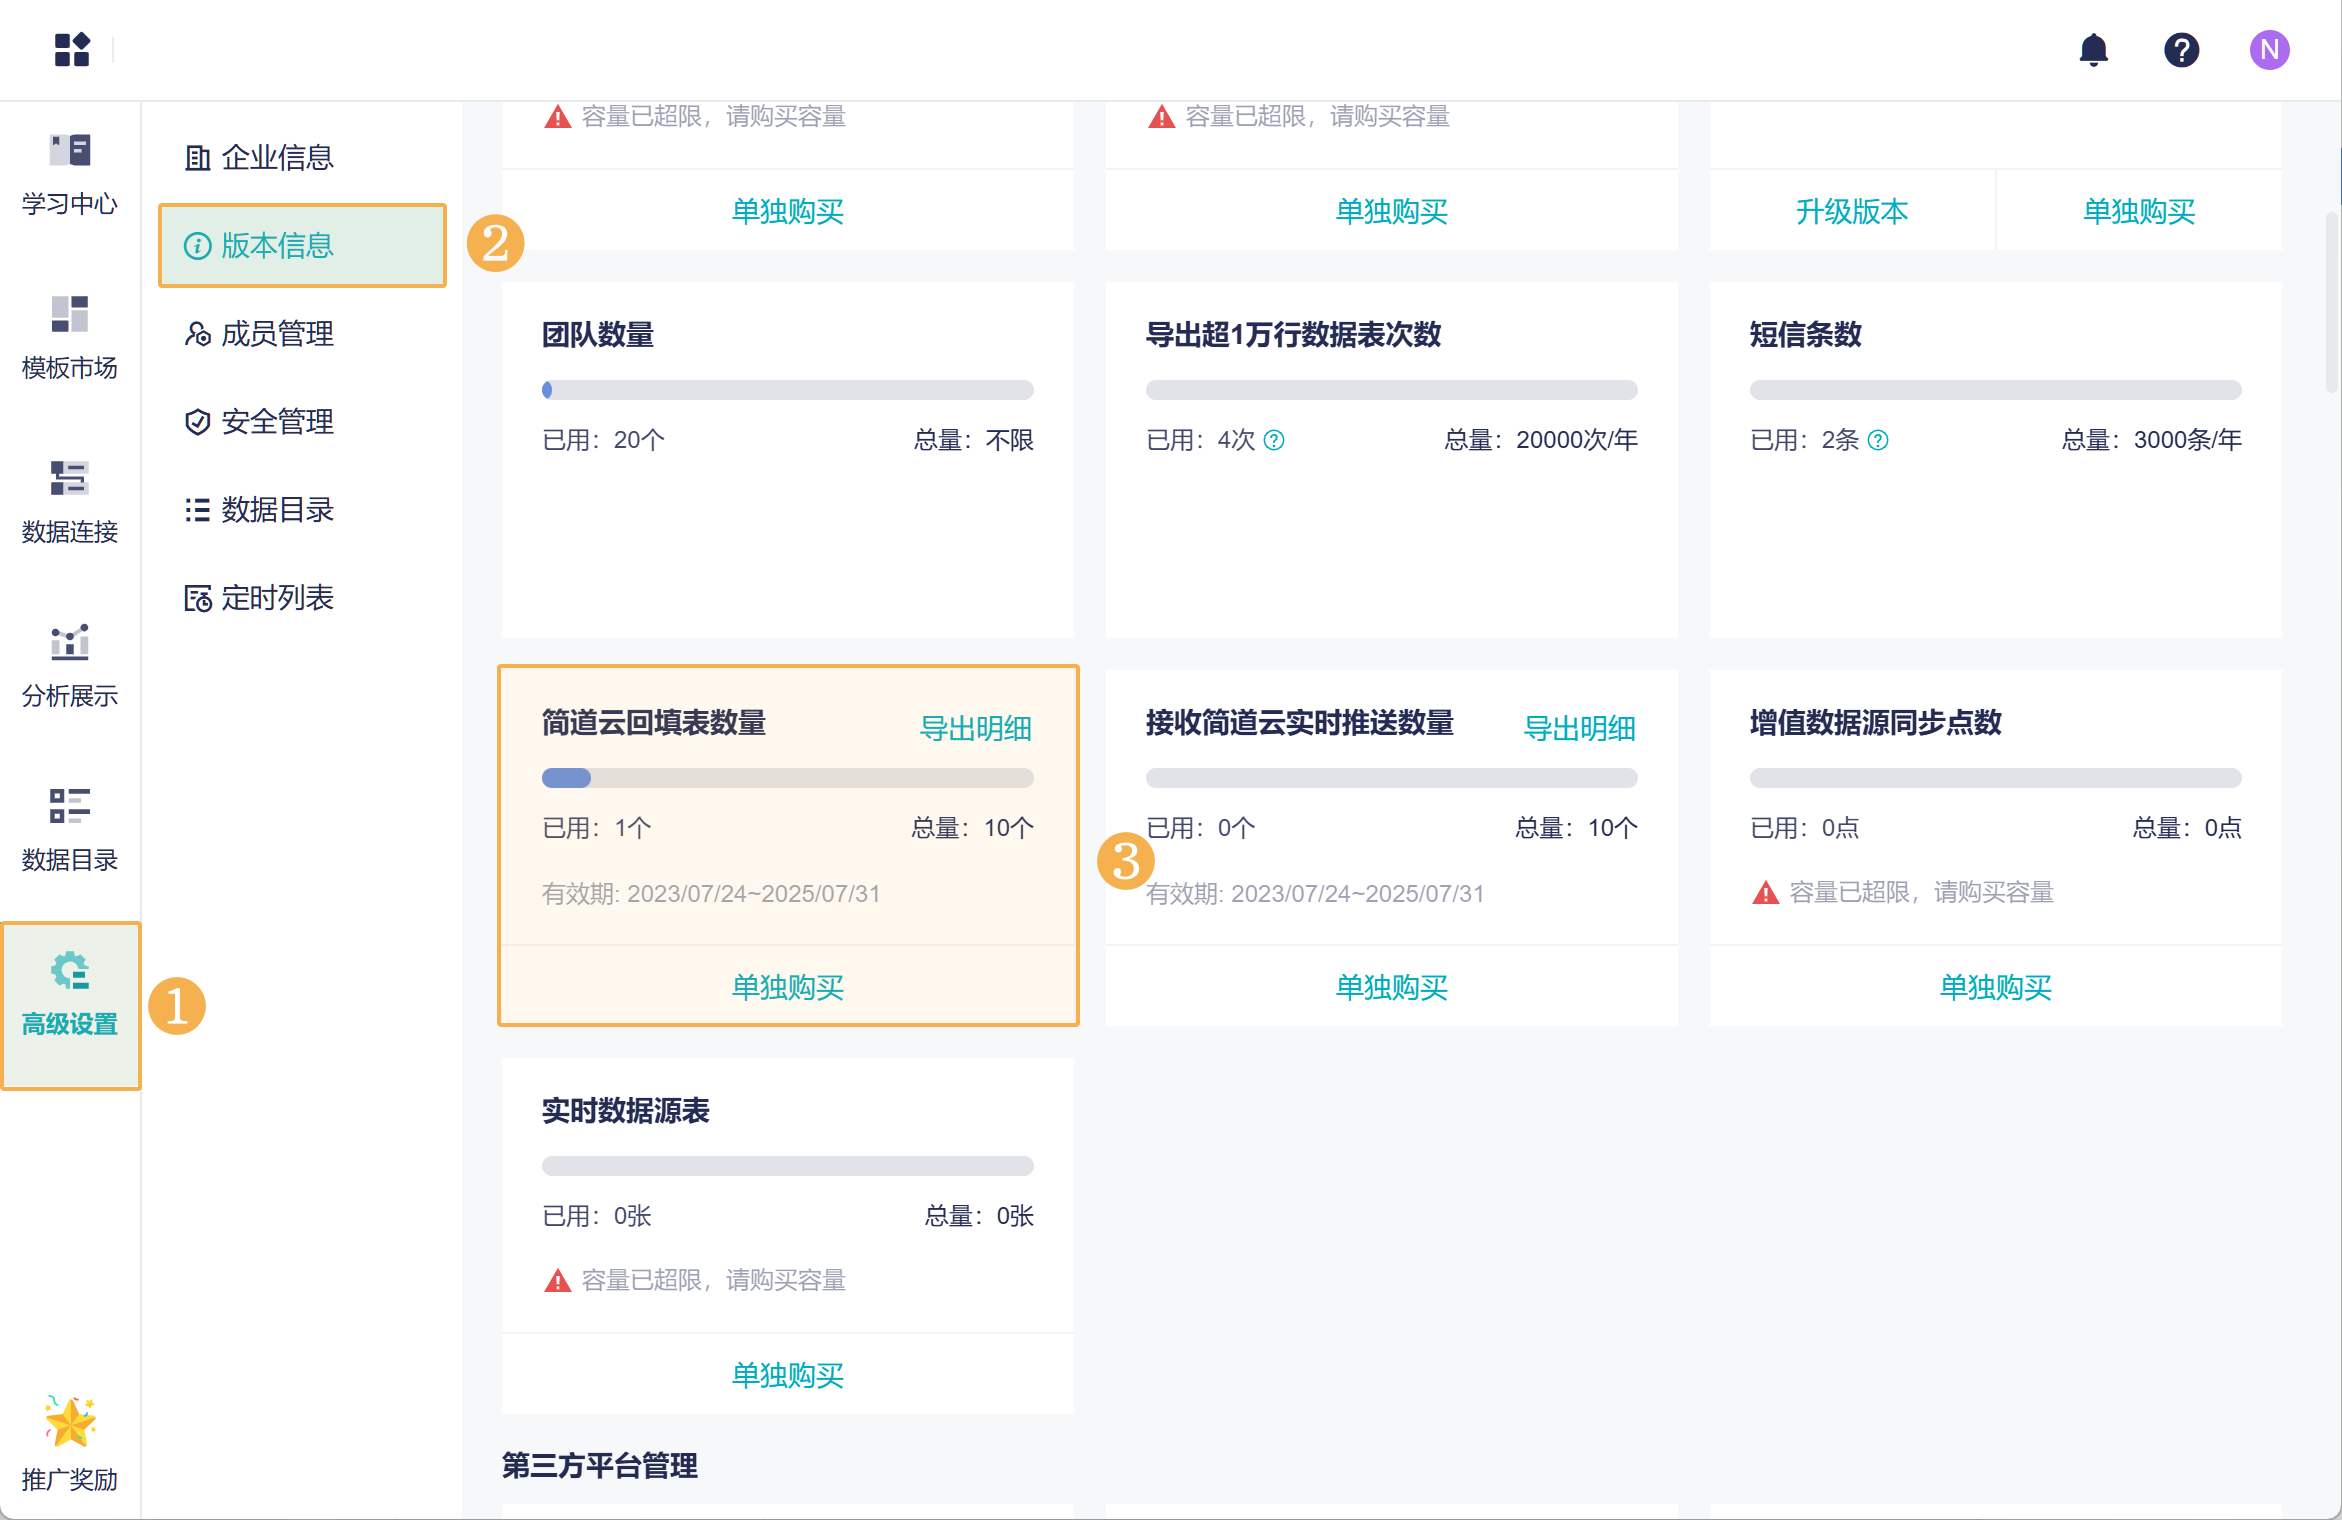Click info icon beside 已用 4次

pyautogui.click(x=1274, y=440)
